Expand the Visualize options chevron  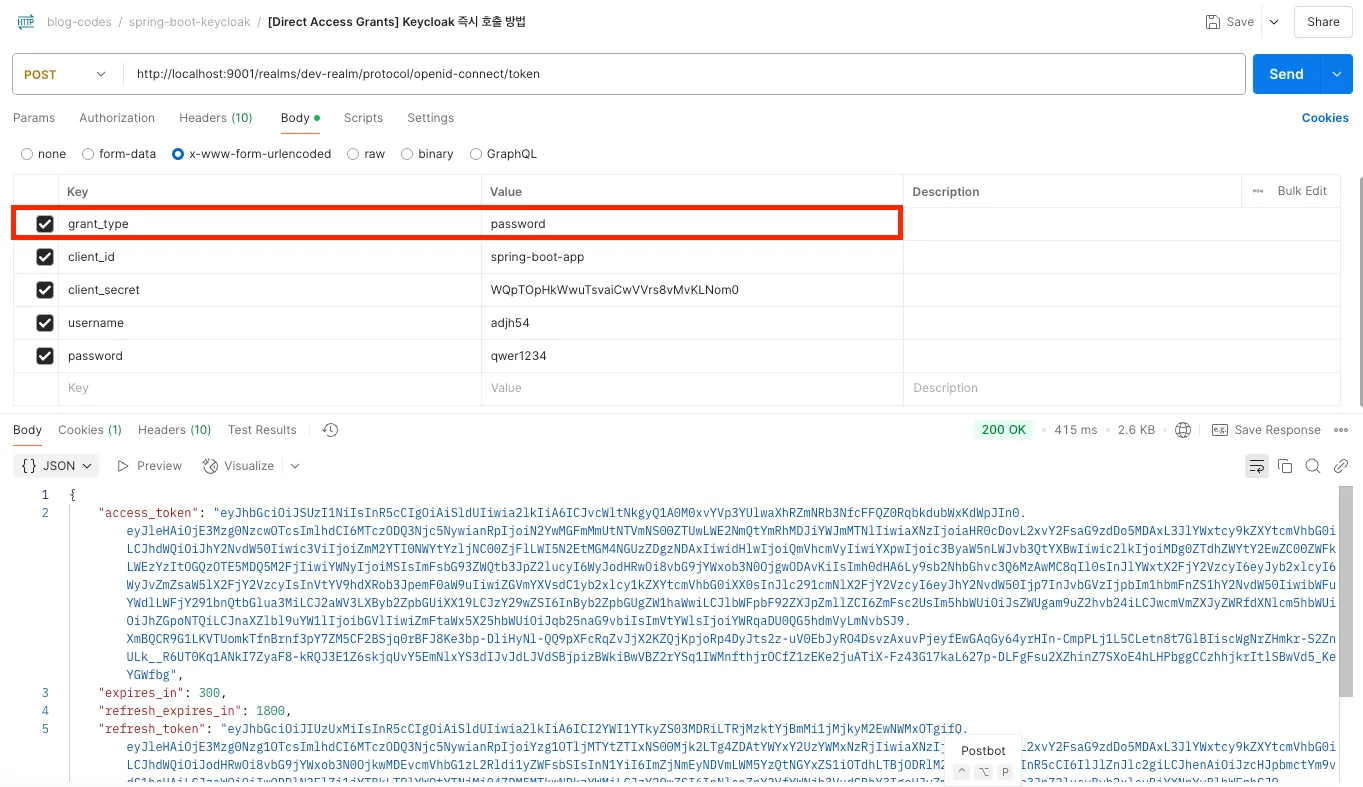pyautogui.click(x=295, y=466)
